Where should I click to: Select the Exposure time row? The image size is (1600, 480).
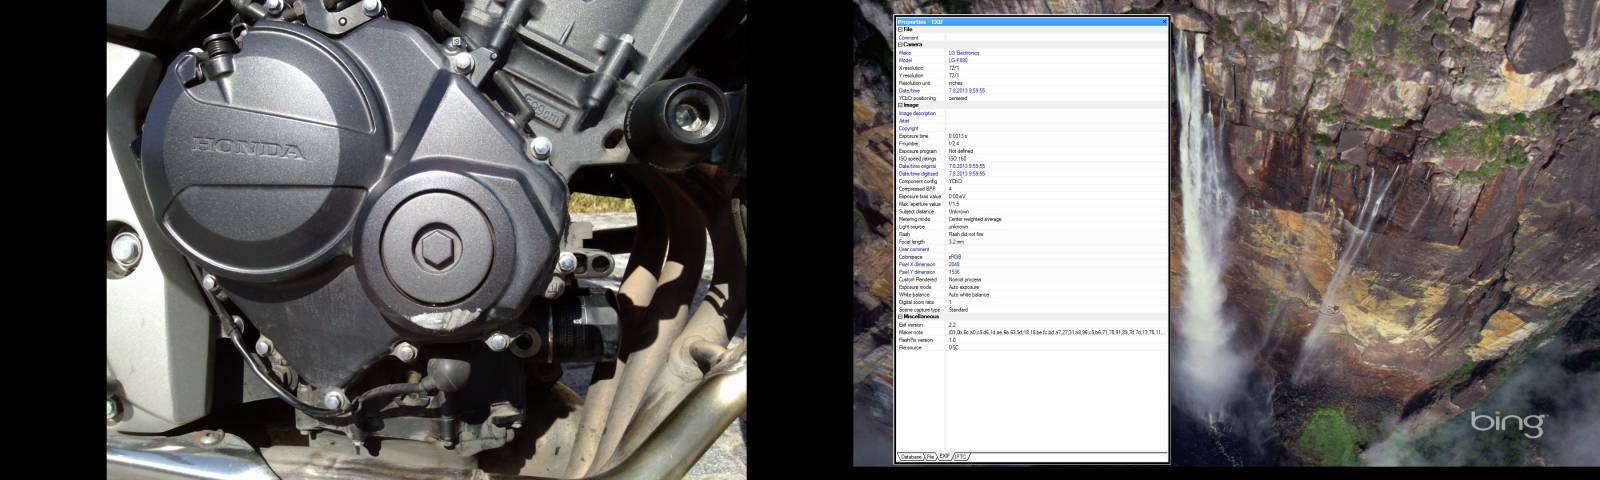pyautogui.click(x=1031, y=136)
